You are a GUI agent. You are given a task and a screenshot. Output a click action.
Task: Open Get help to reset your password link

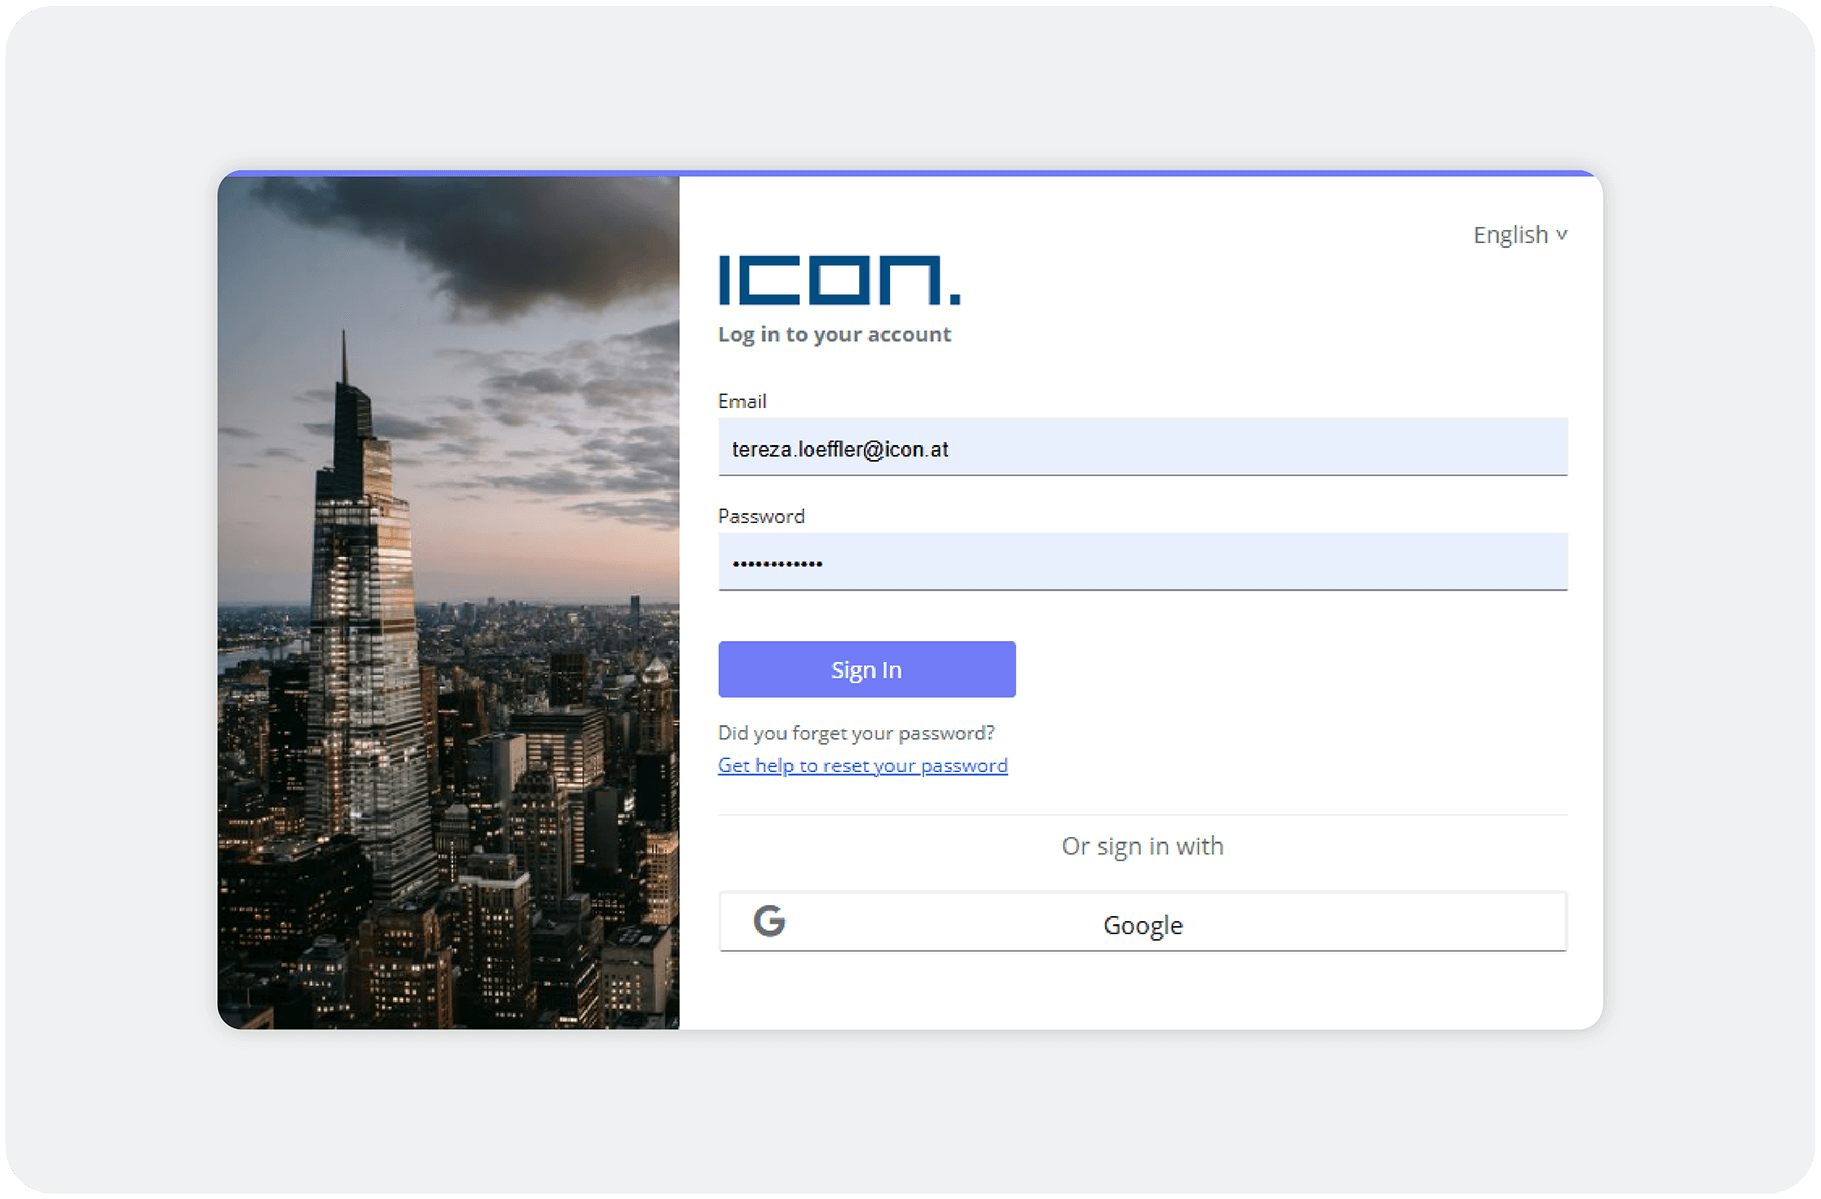[x=862, y=765]
